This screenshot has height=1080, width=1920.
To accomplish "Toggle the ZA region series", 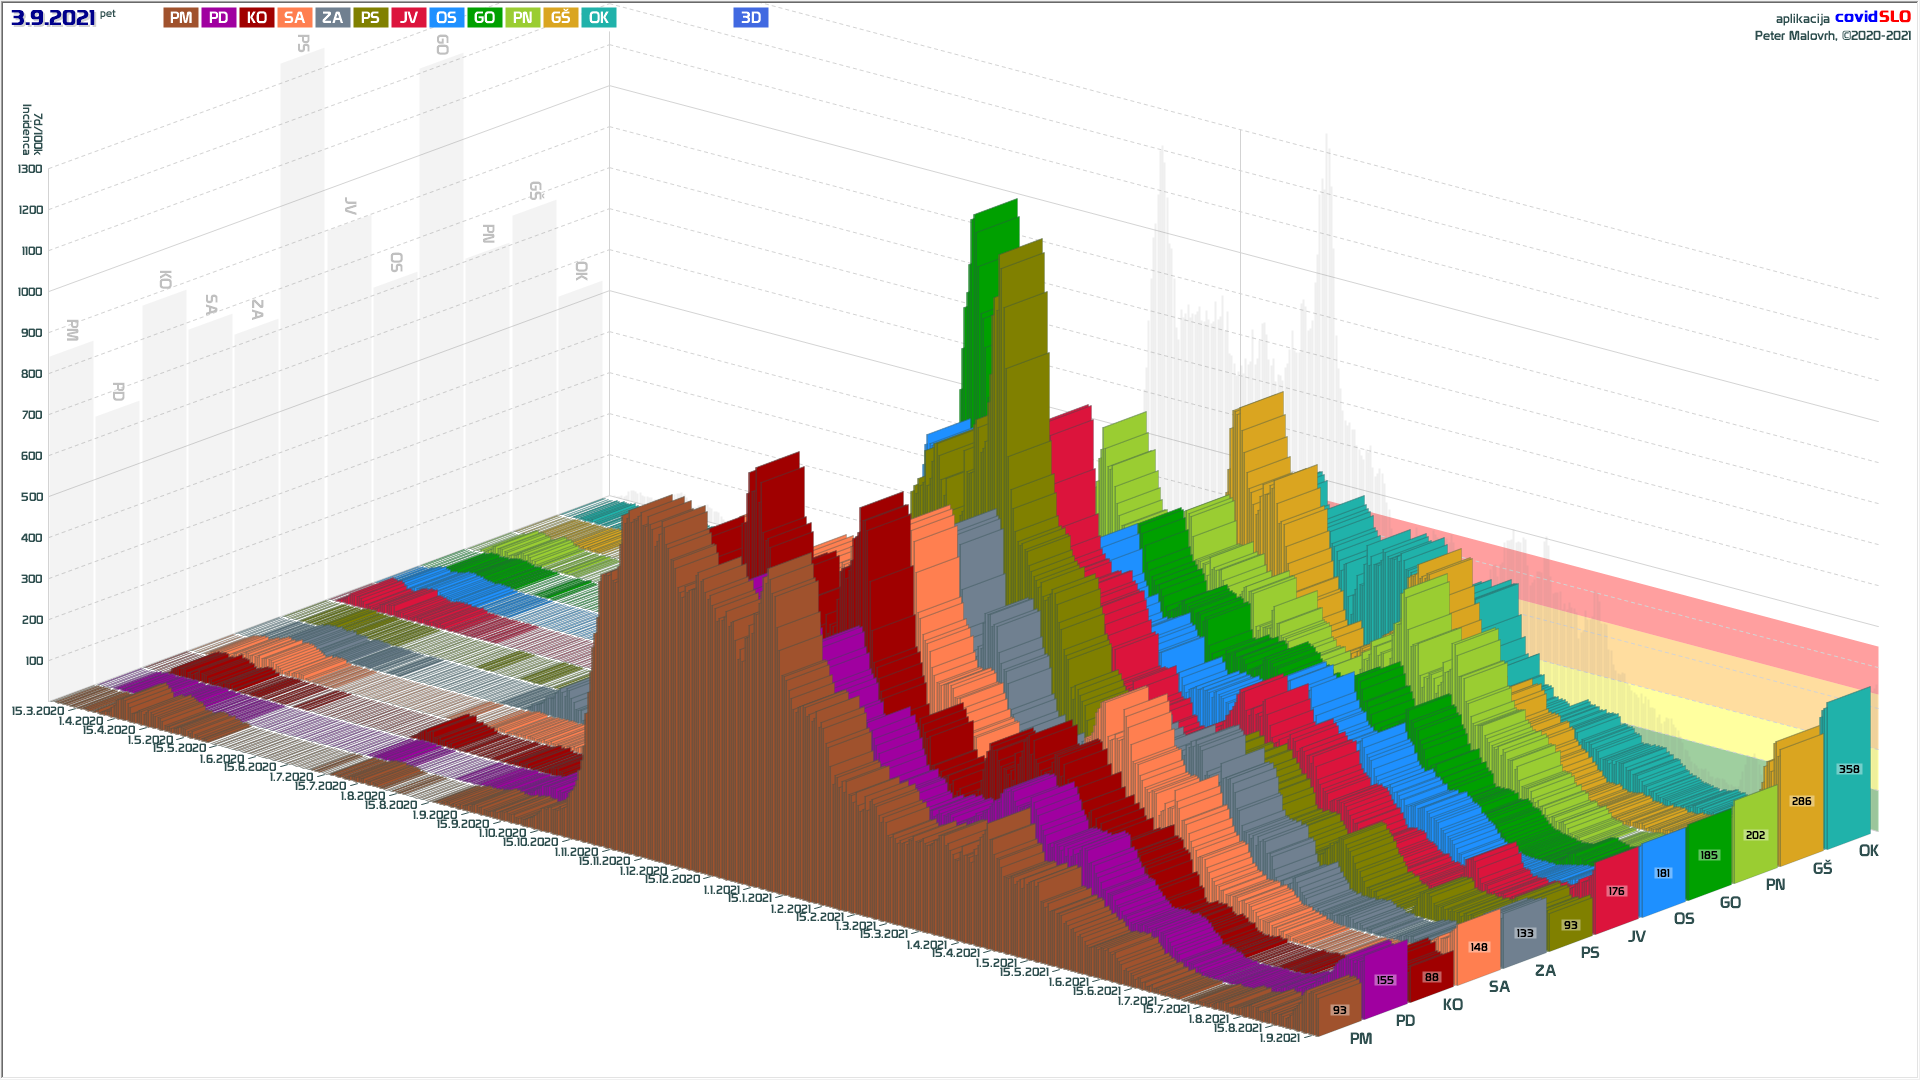I will tap(332, 18).
